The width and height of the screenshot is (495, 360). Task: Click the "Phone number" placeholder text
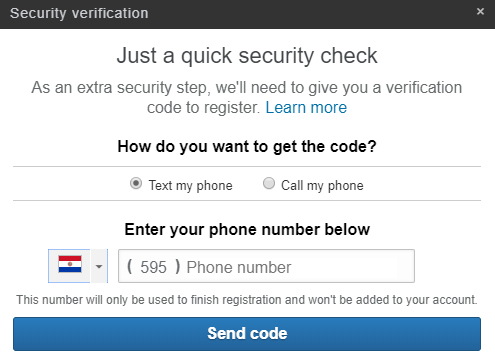click(239, 267)
